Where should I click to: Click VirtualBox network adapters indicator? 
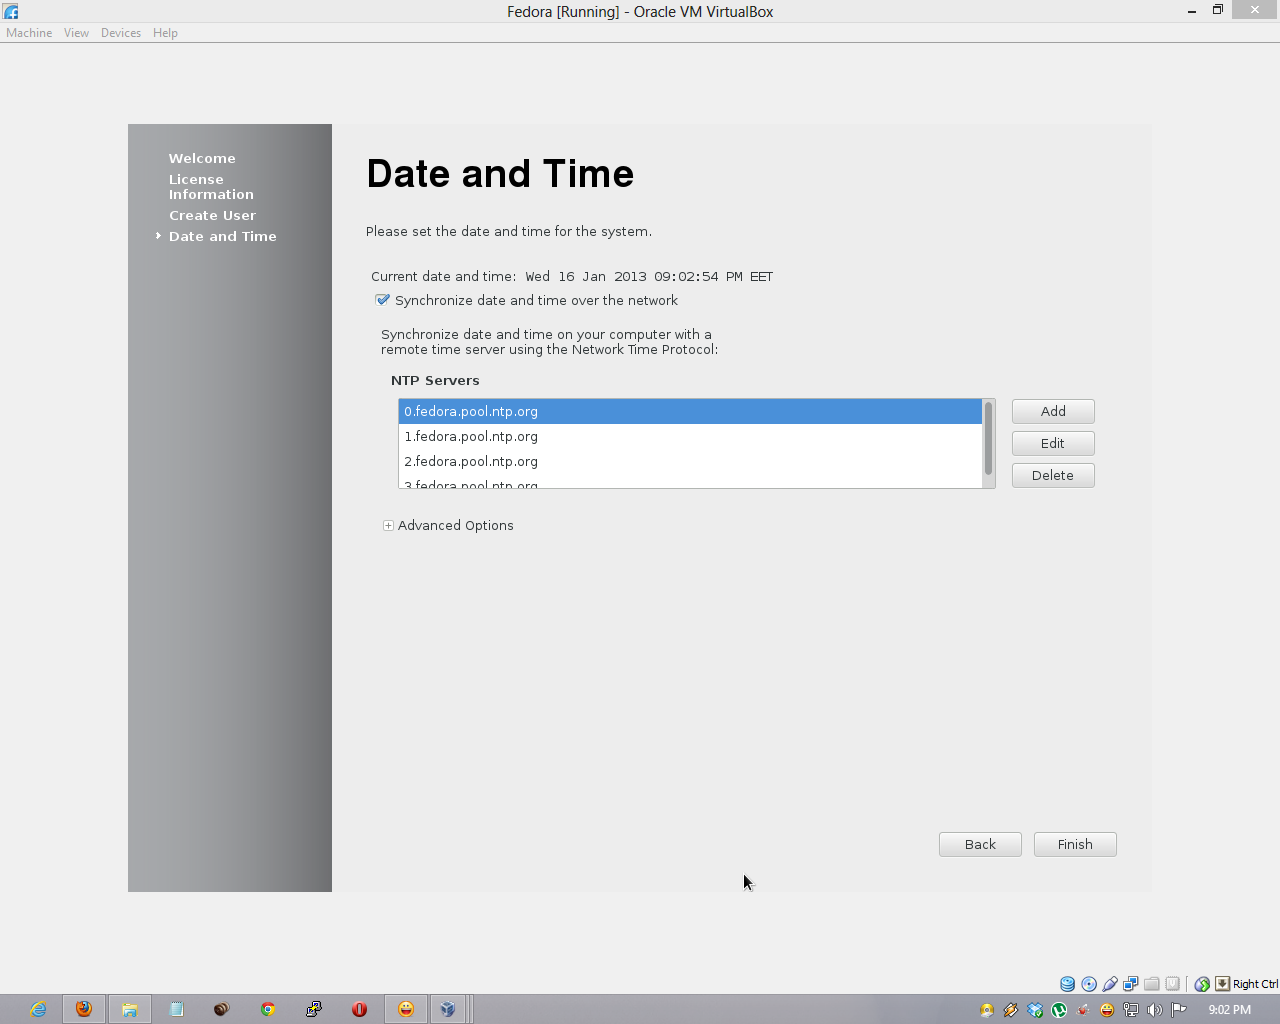[1131, 984]
